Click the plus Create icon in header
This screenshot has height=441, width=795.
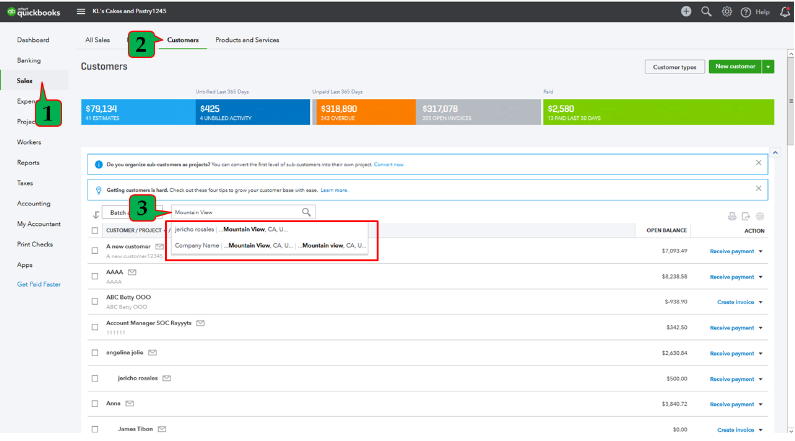point(685,11)
